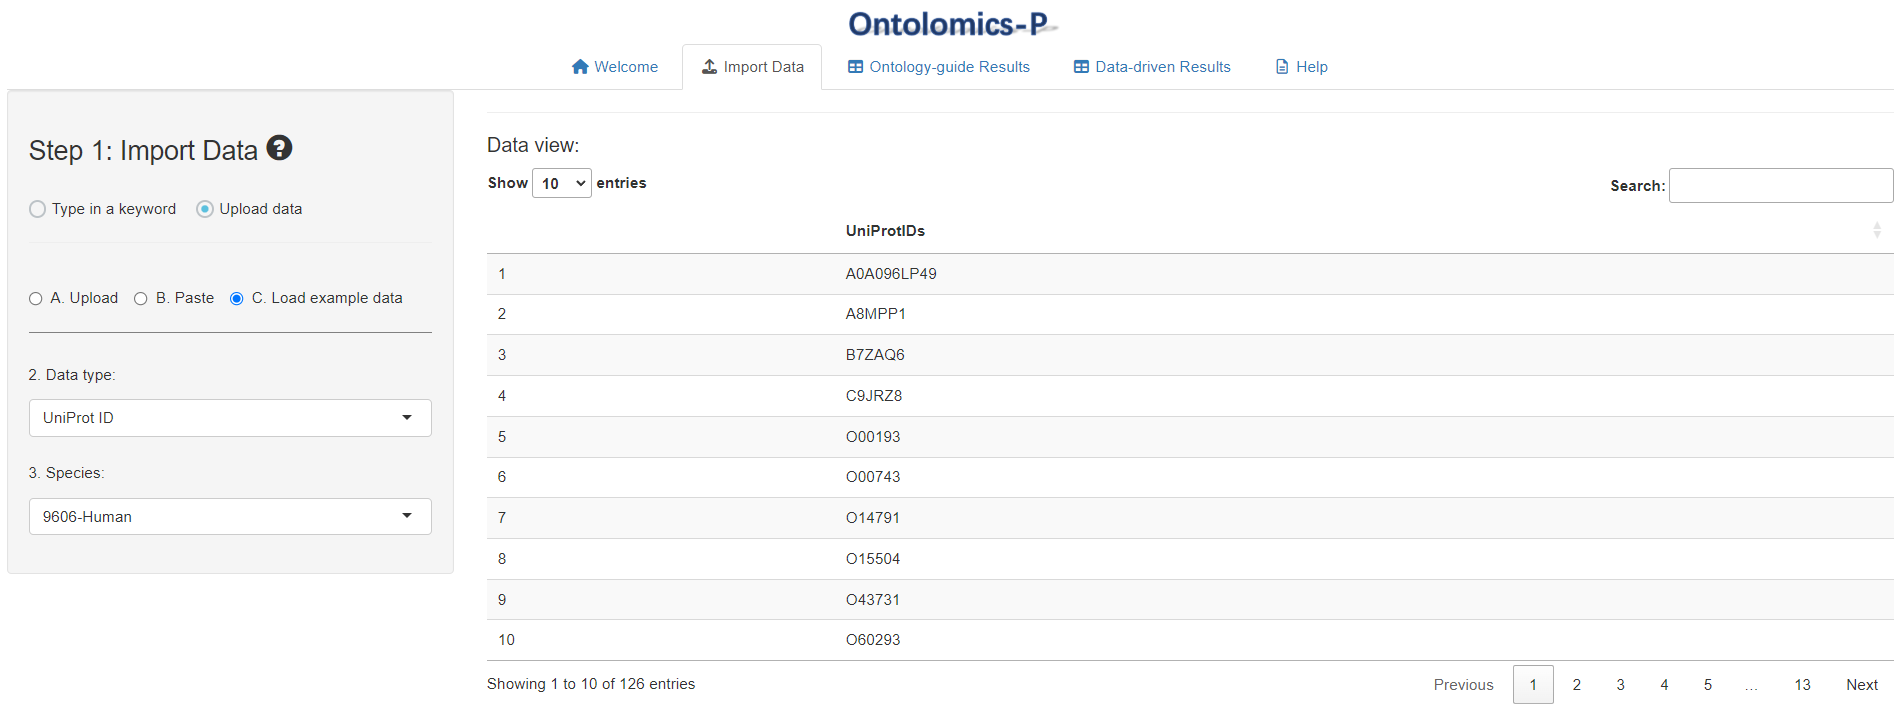Go to the Next page

coord(1862,685)
